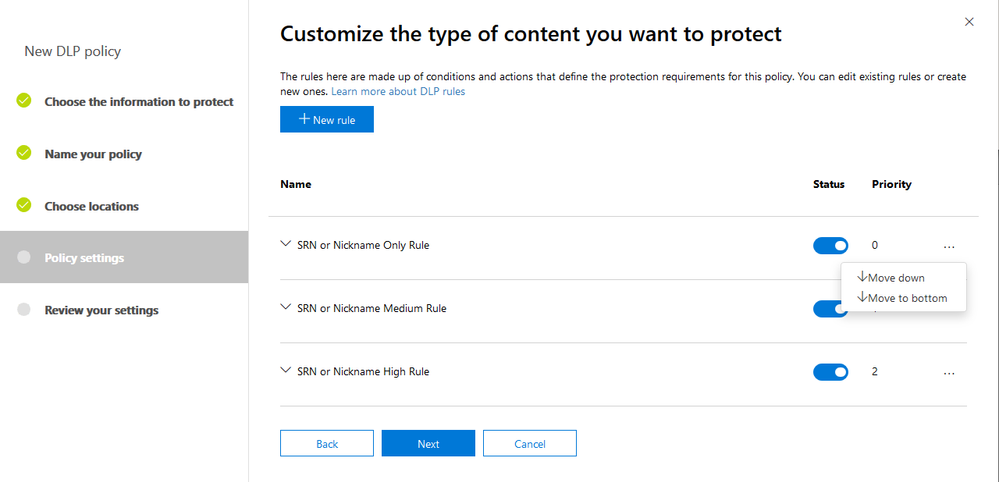Open the options menu for SRN High Rule
The image size is (999, 482).
coord(949,373)
